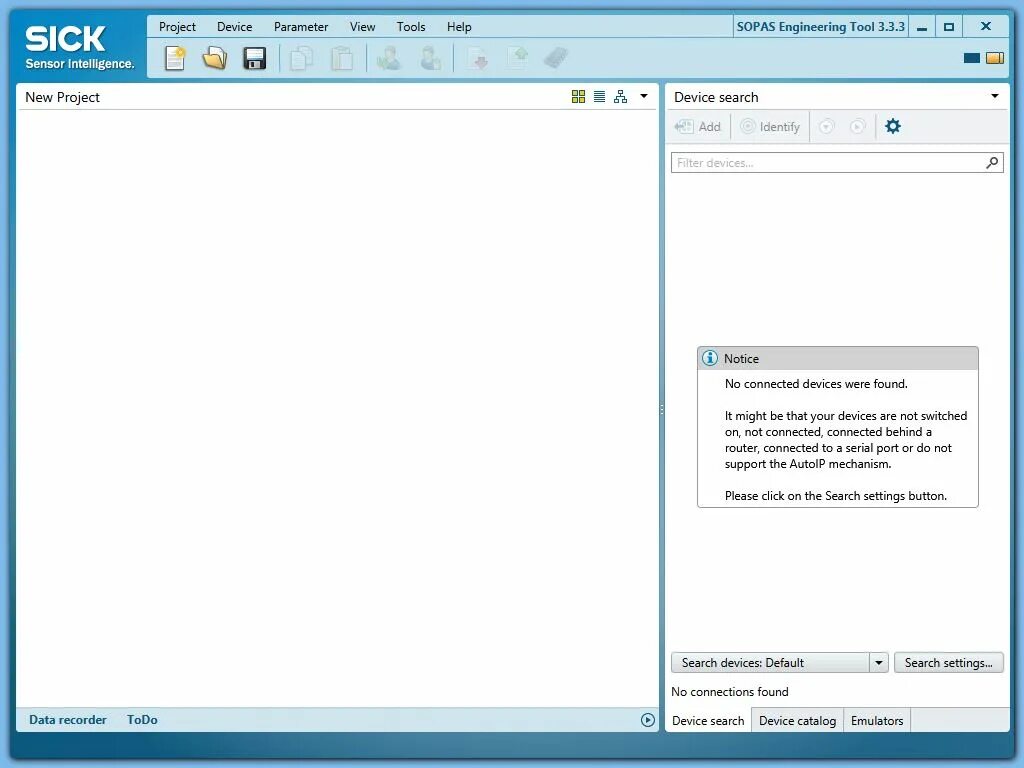Viewport: 1024px width, 768px height.
Task: Click the greyed-out copy icon
Action: pyautogui.click(x=301, y=58)
